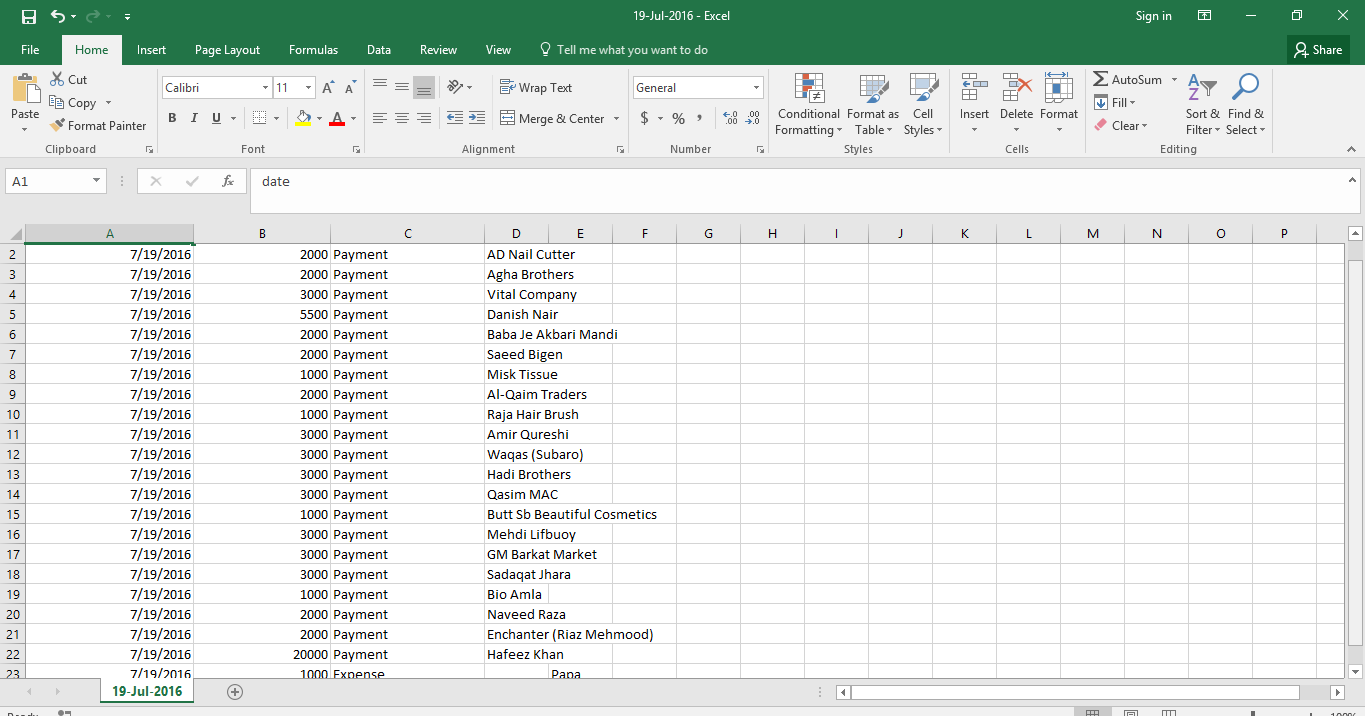Switch to the Data tab
Image resolution: width=1365 pixels, height=716 pixels.
(x=379, y=50)
